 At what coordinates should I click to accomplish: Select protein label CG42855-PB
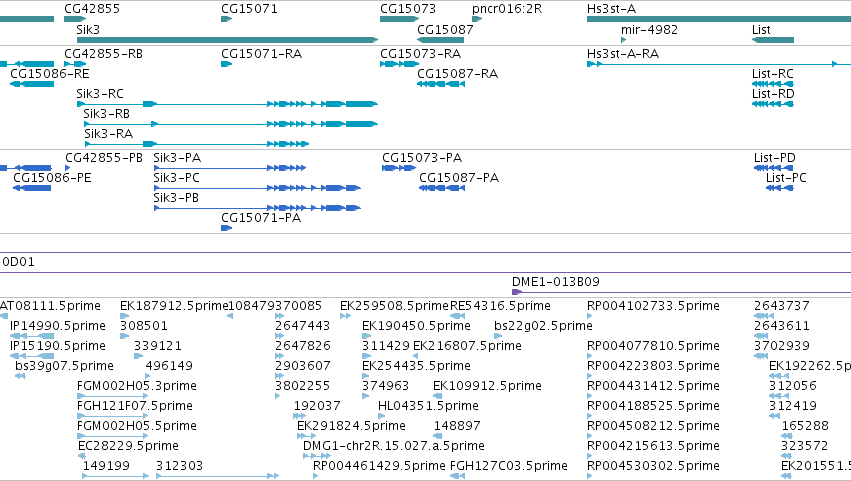coord(104,158)
